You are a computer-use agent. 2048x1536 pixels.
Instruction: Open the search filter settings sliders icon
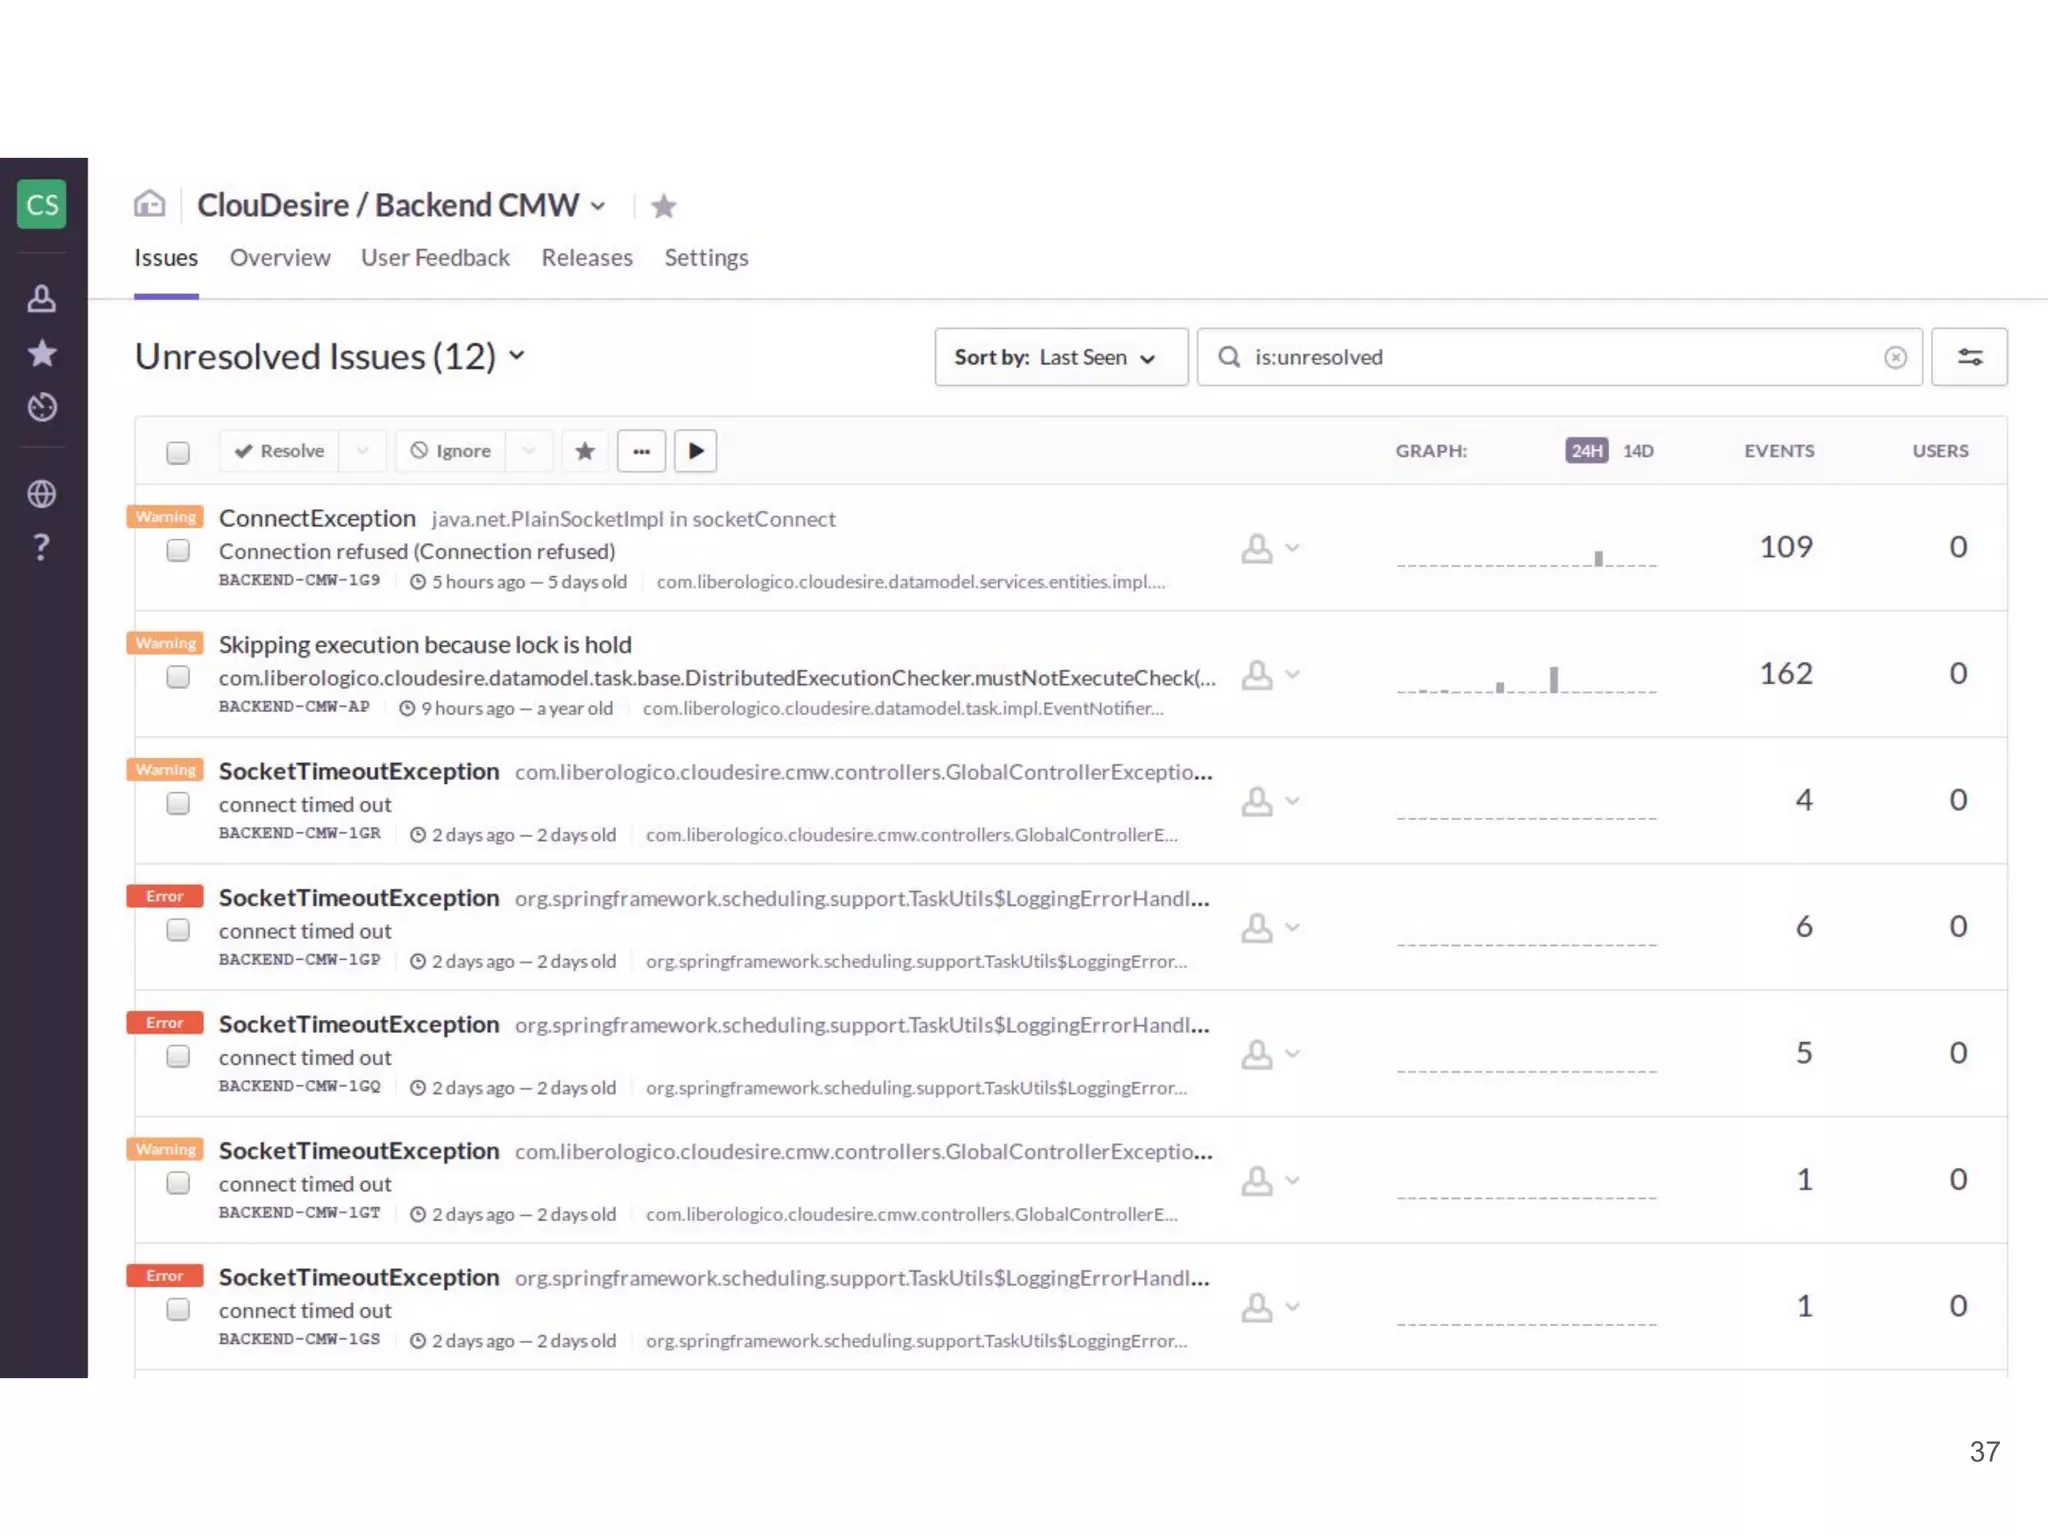pos(1969,357)
